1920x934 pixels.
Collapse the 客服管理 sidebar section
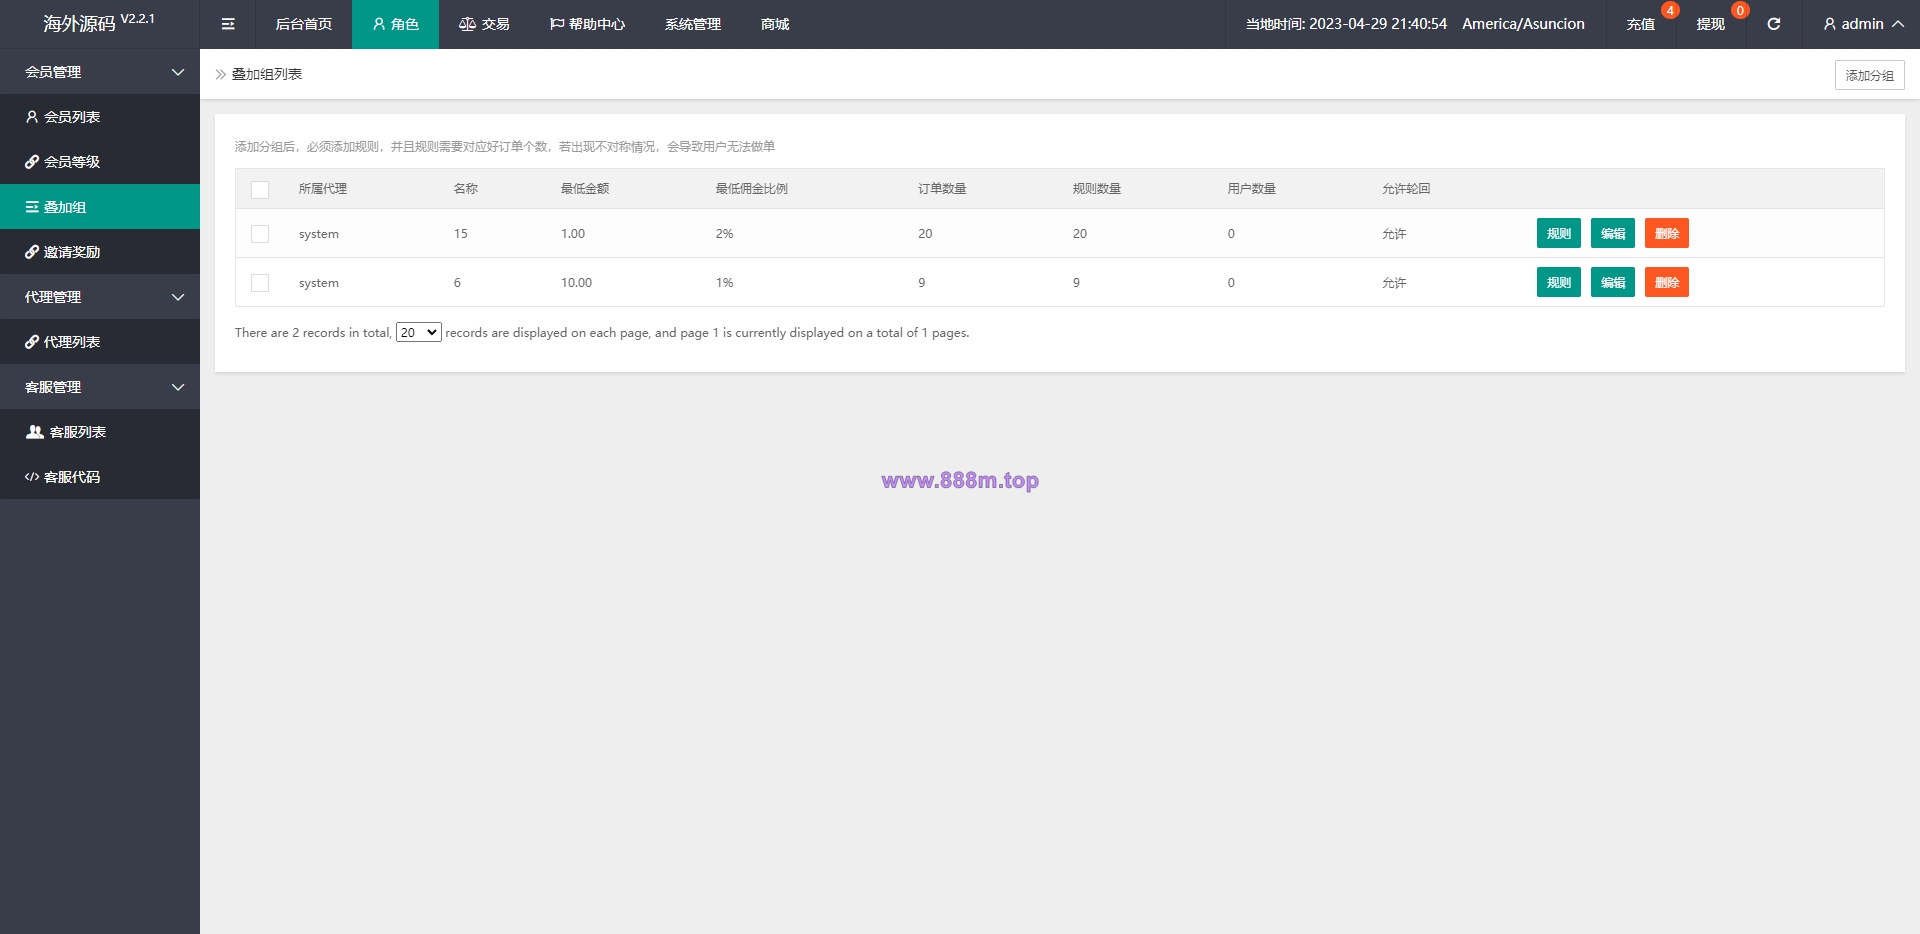click(100, 387)
